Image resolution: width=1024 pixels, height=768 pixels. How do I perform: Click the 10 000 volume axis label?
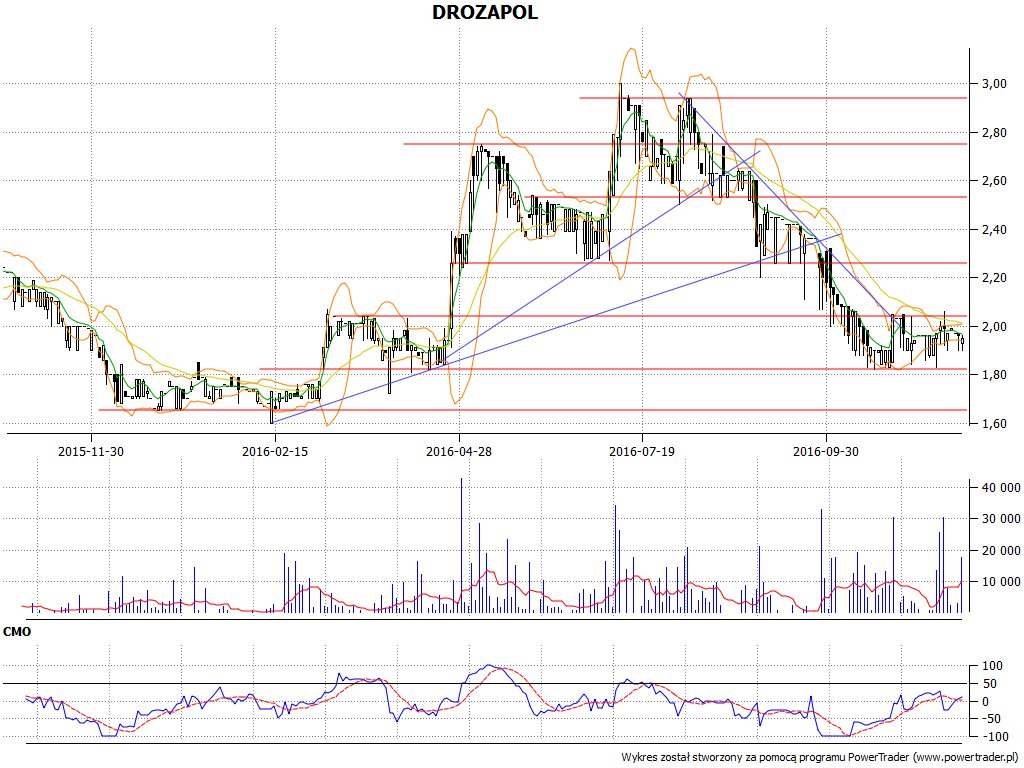pos(1000,582)
